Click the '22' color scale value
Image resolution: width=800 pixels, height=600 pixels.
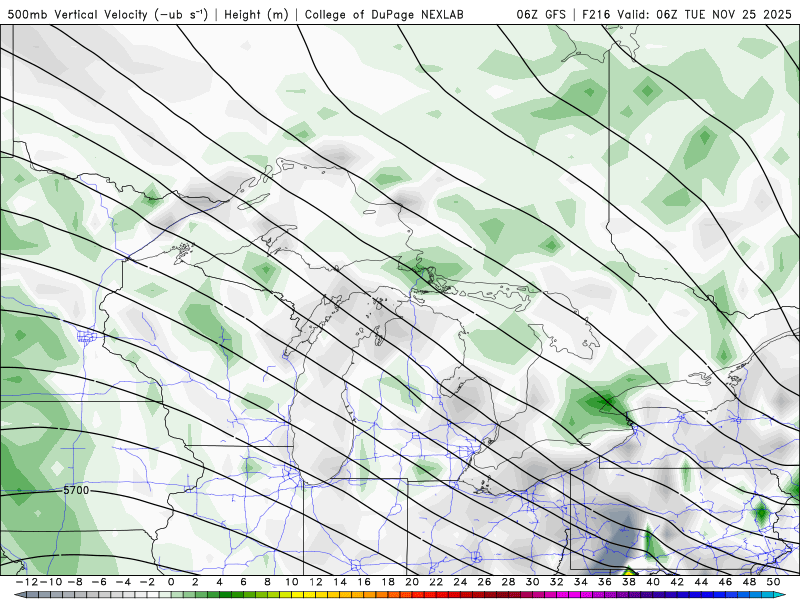(436, 582)
